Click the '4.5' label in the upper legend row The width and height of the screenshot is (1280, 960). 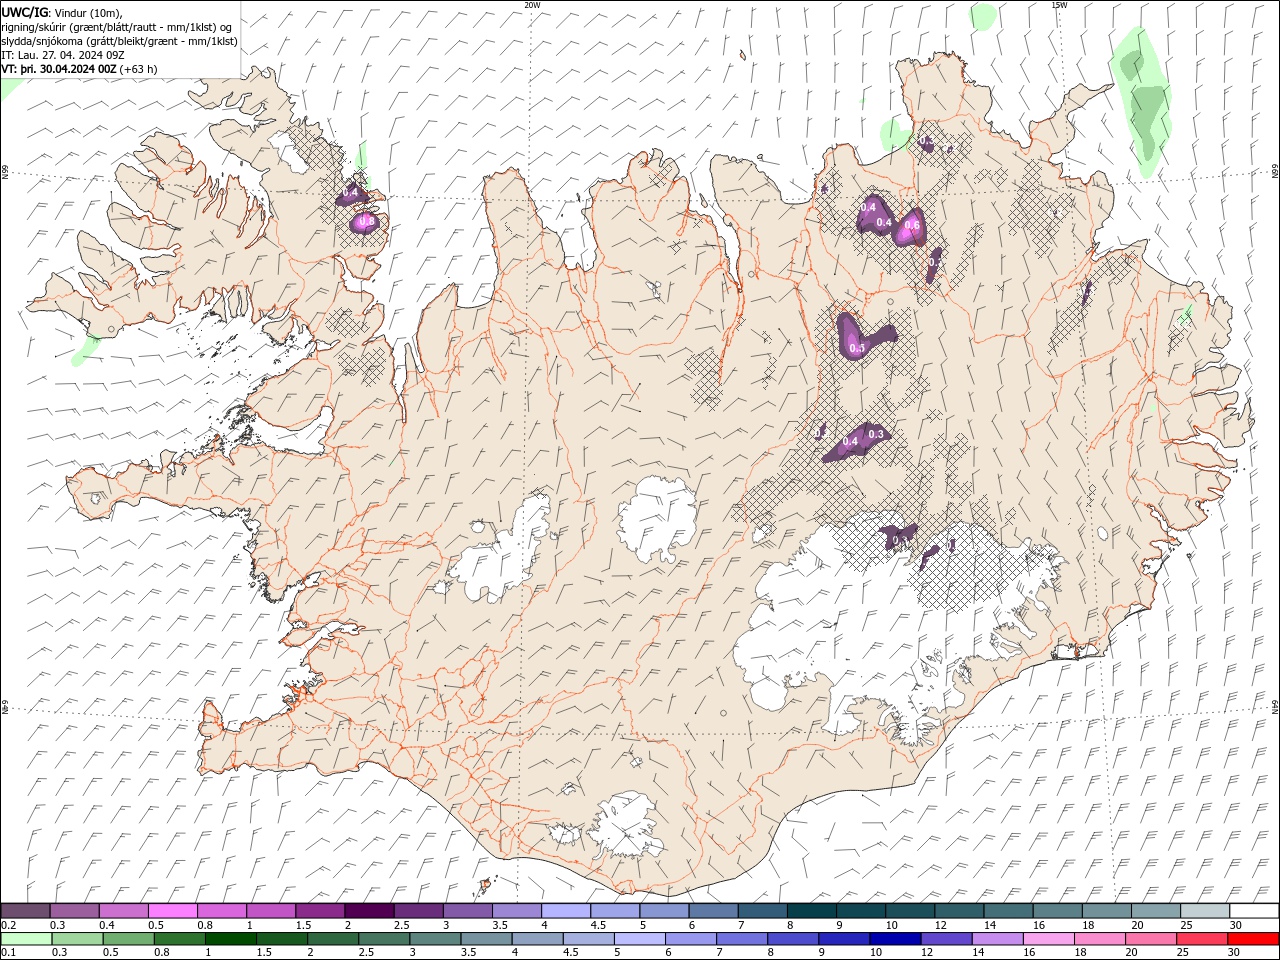[598, 925]
